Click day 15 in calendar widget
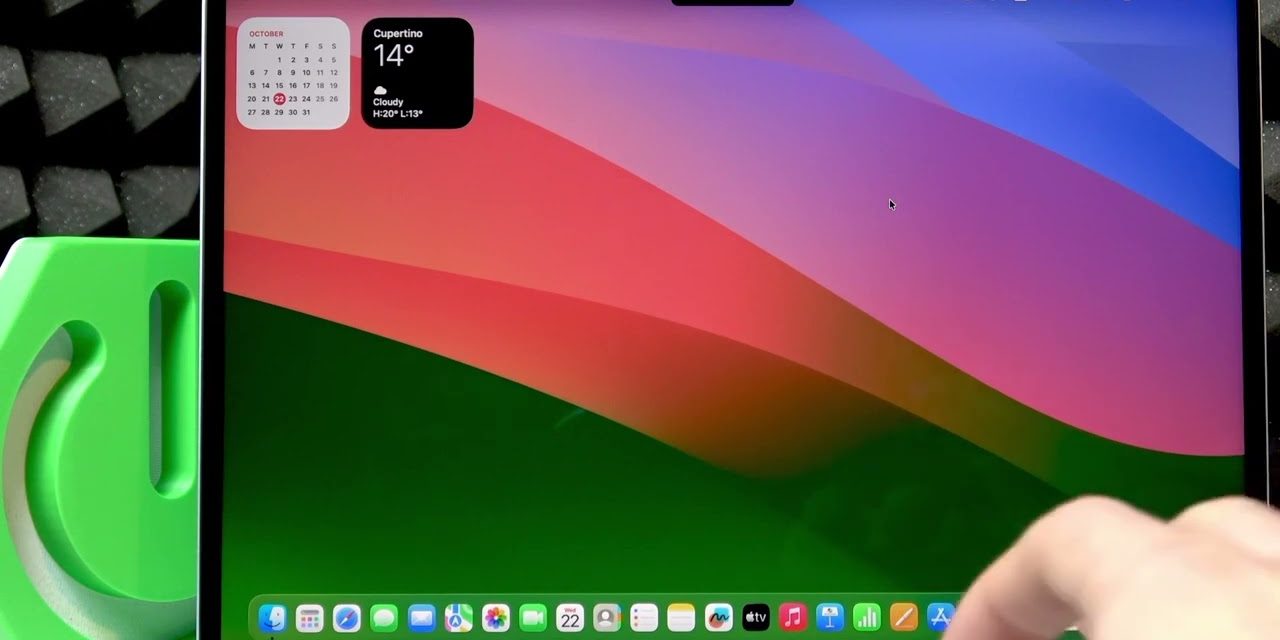This screenshot has width=1280, height=640. click(279, 86)
